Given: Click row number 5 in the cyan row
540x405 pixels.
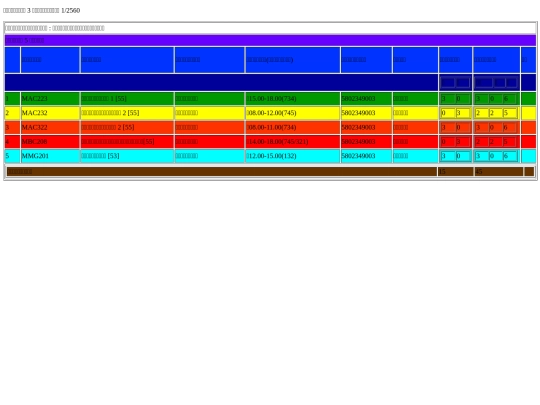Looking at the screenshot, I should pyautogui.click(x=7, y=156).
